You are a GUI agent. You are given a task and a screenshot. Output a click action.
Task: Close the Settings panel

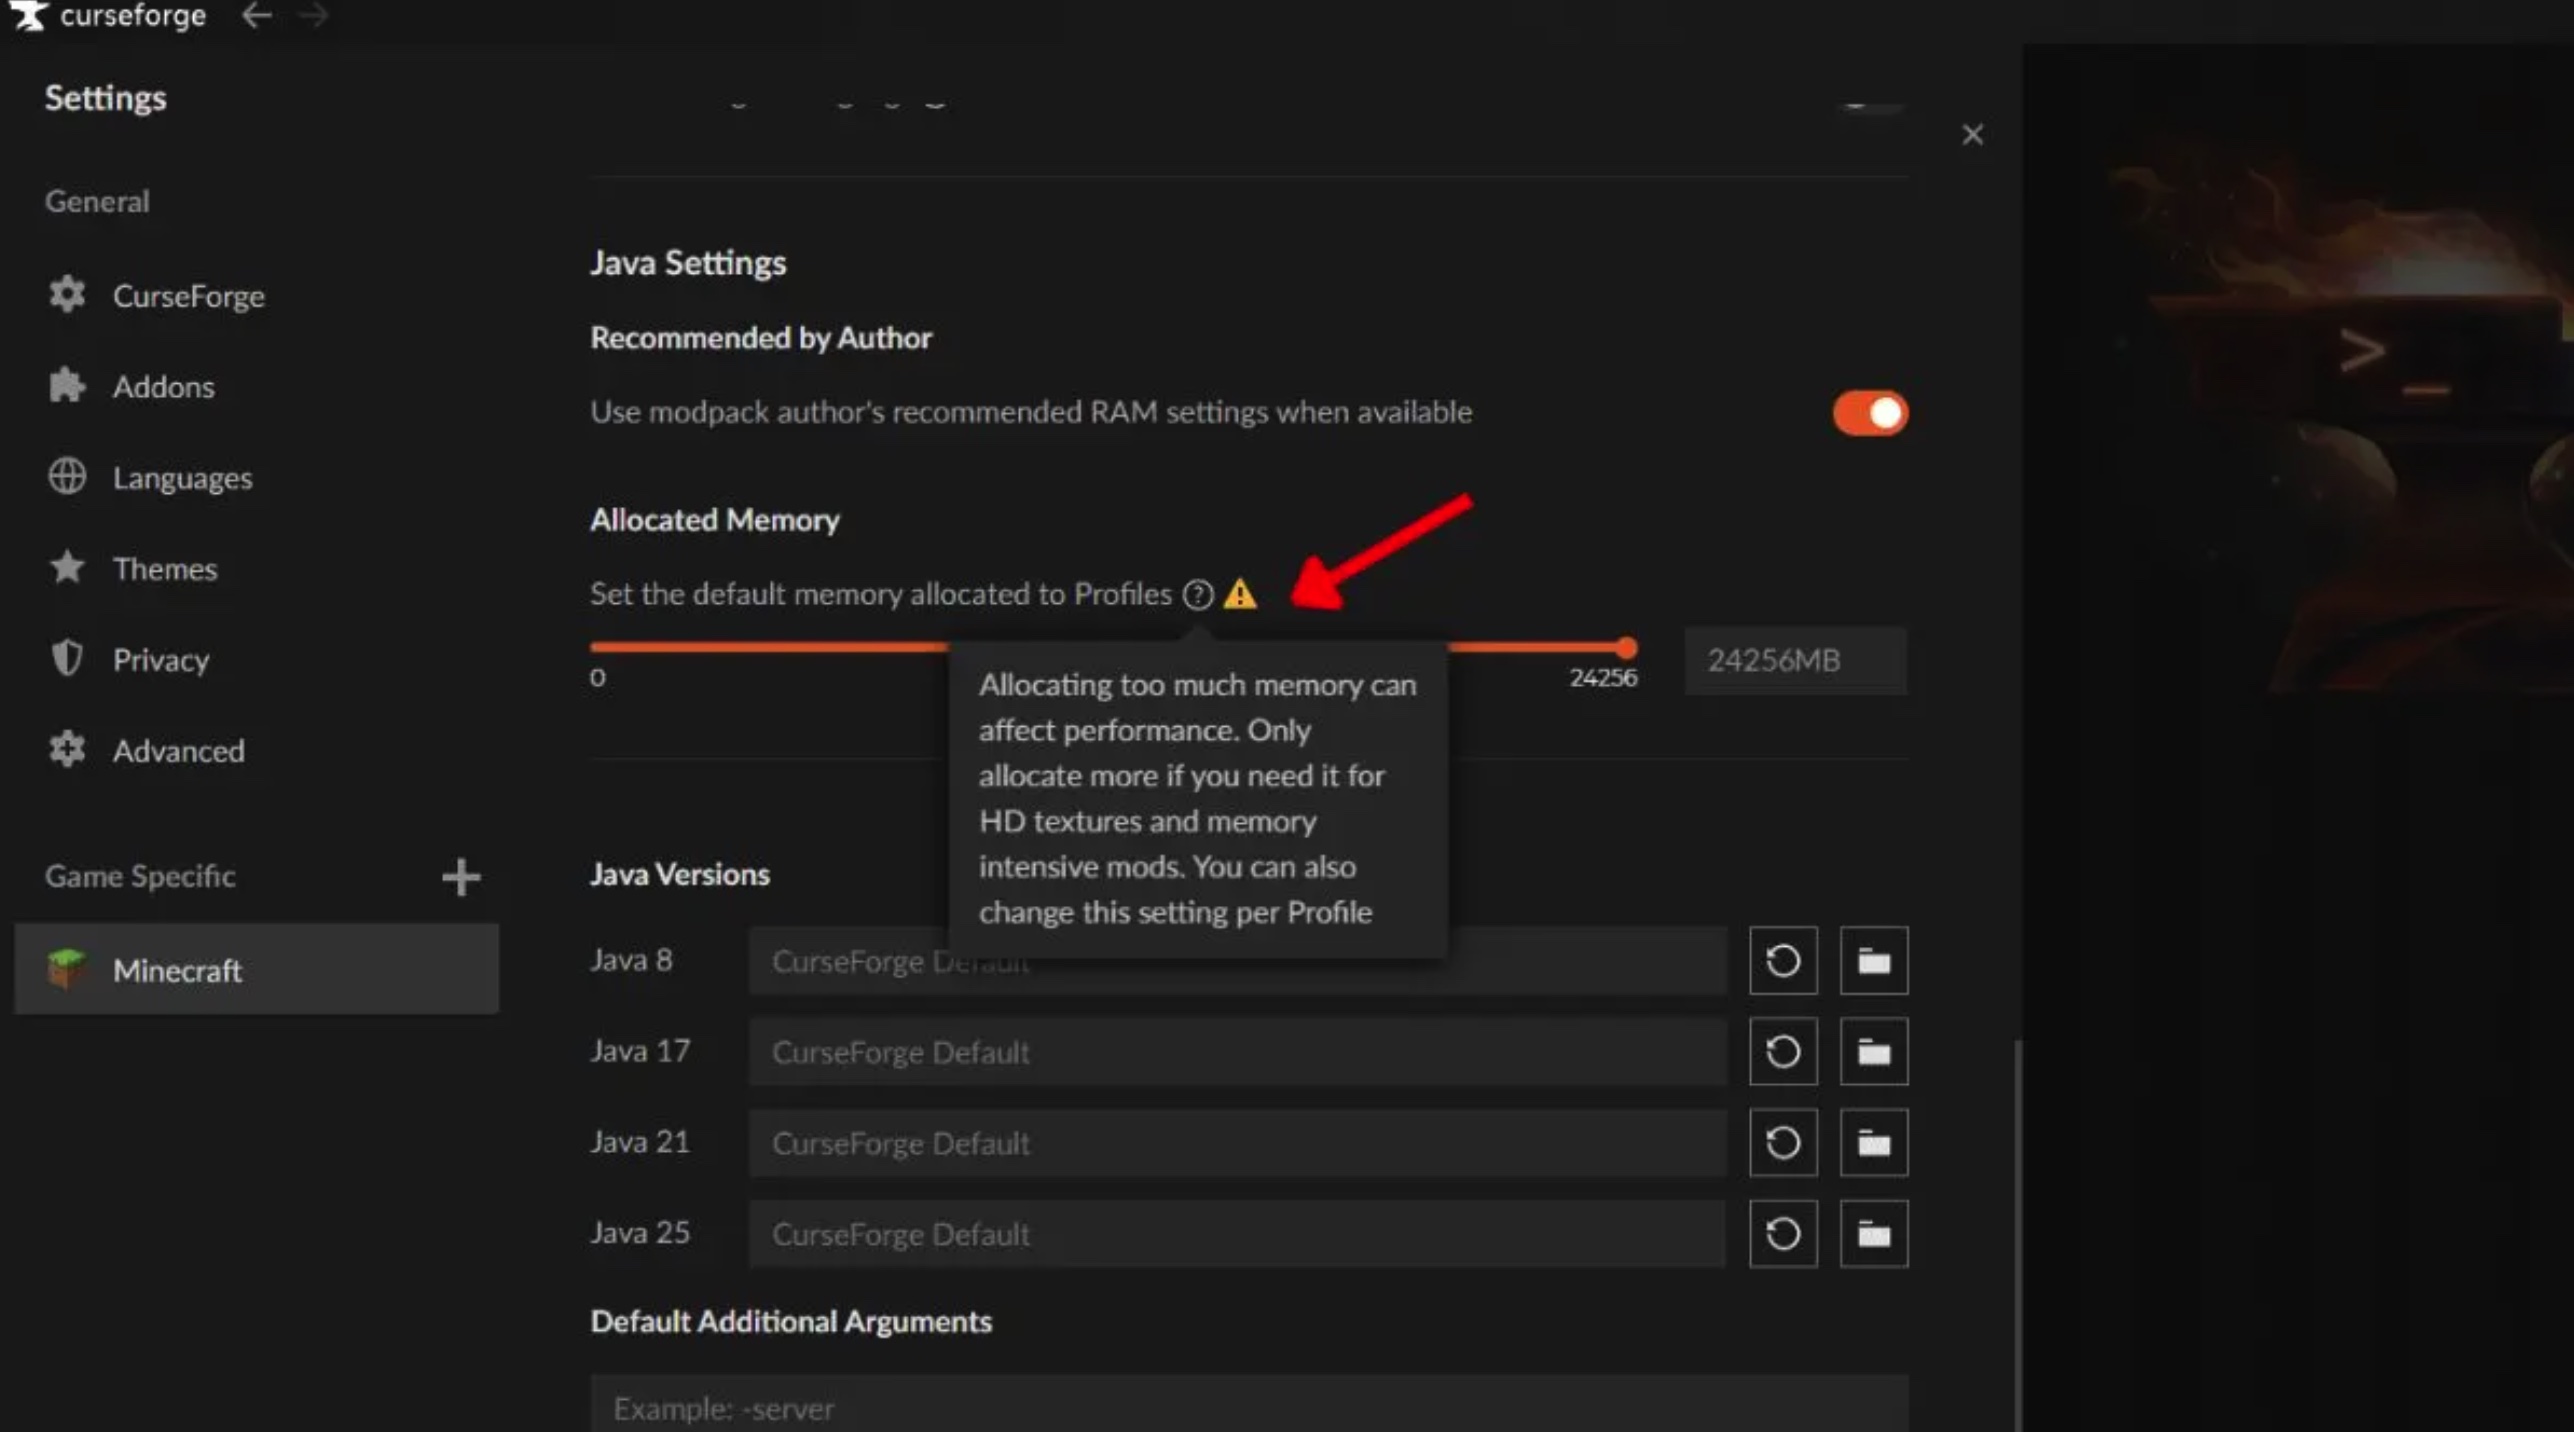1972,134
